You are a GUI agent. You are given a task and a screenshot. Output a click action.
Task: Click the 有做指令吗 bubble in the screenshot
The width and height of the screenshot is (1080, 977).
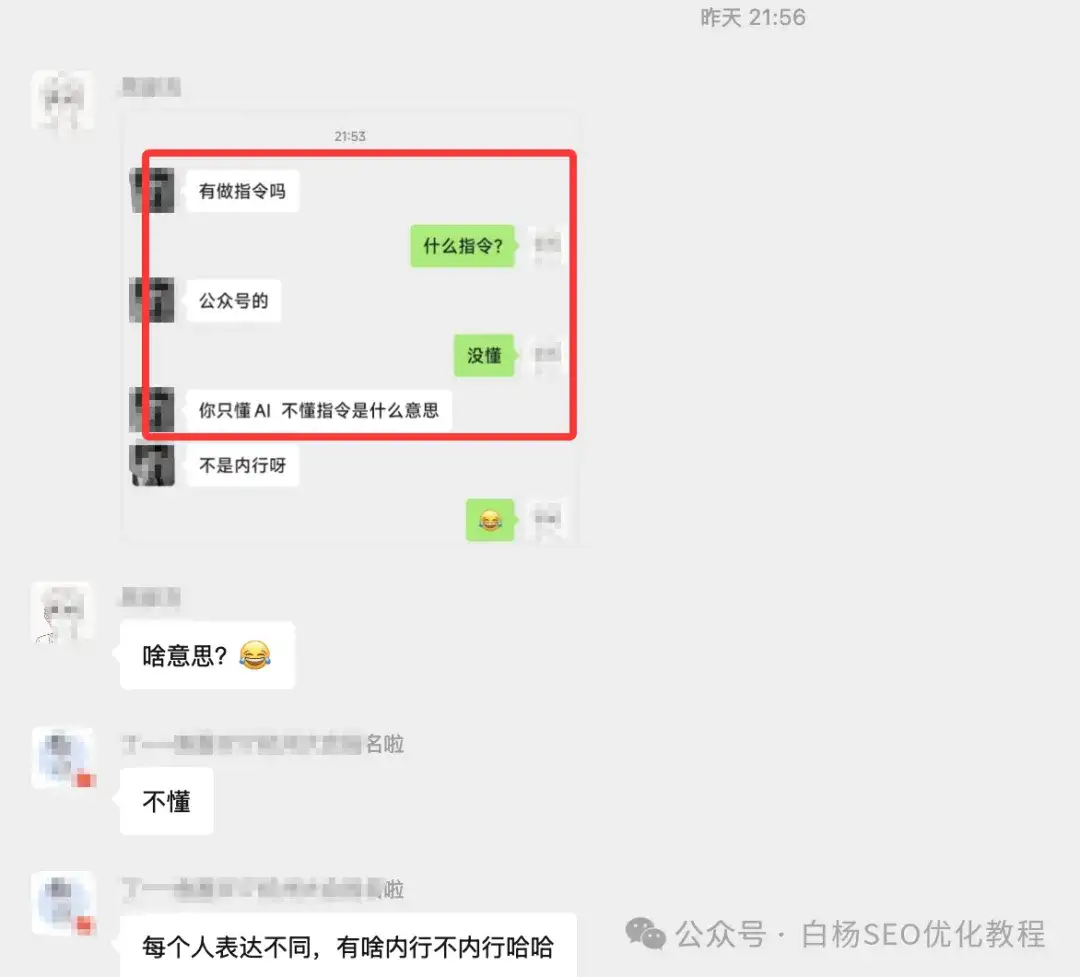click(x=242, y=191)
